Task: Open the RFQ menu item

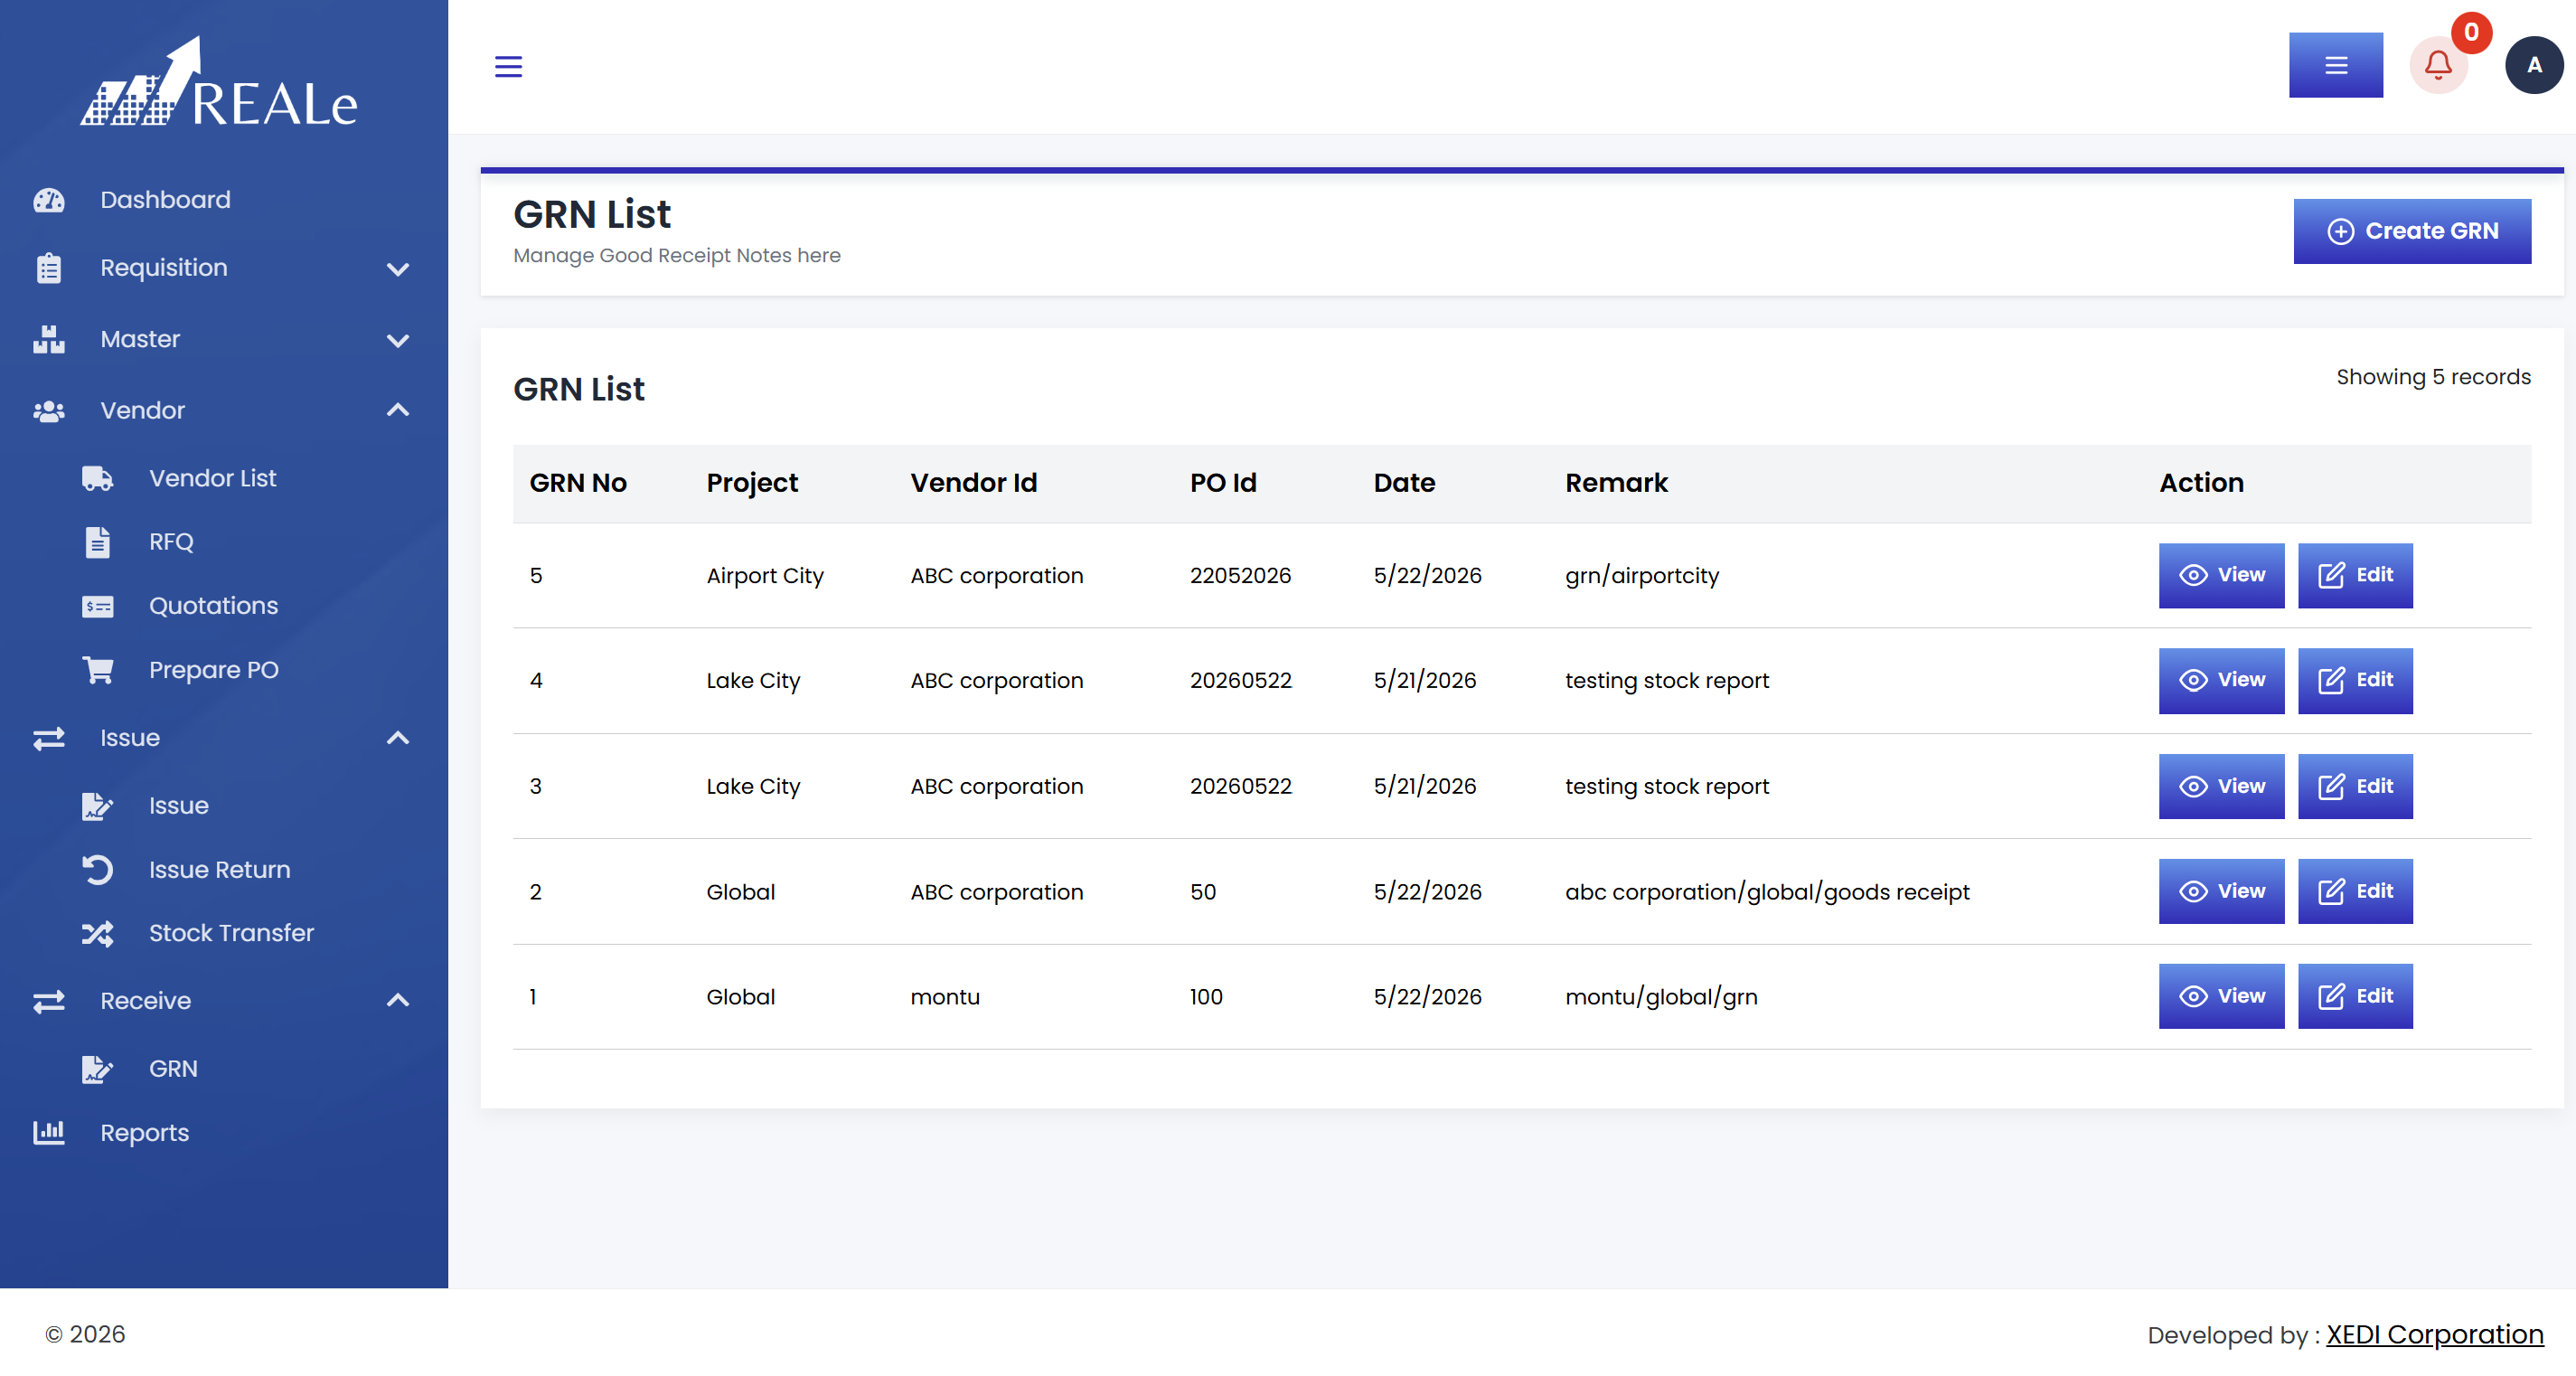Action: coord(171,542)
